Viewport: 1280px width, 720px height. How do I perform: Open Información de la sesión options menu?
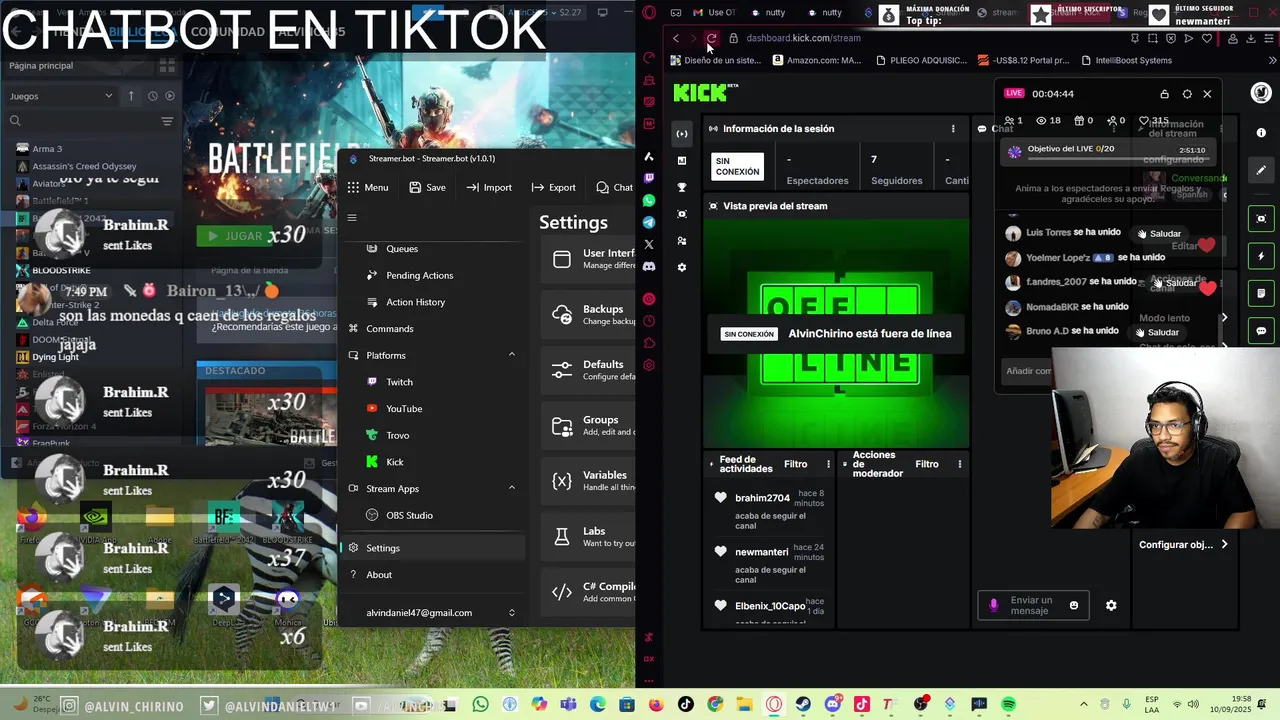(953, 129)
